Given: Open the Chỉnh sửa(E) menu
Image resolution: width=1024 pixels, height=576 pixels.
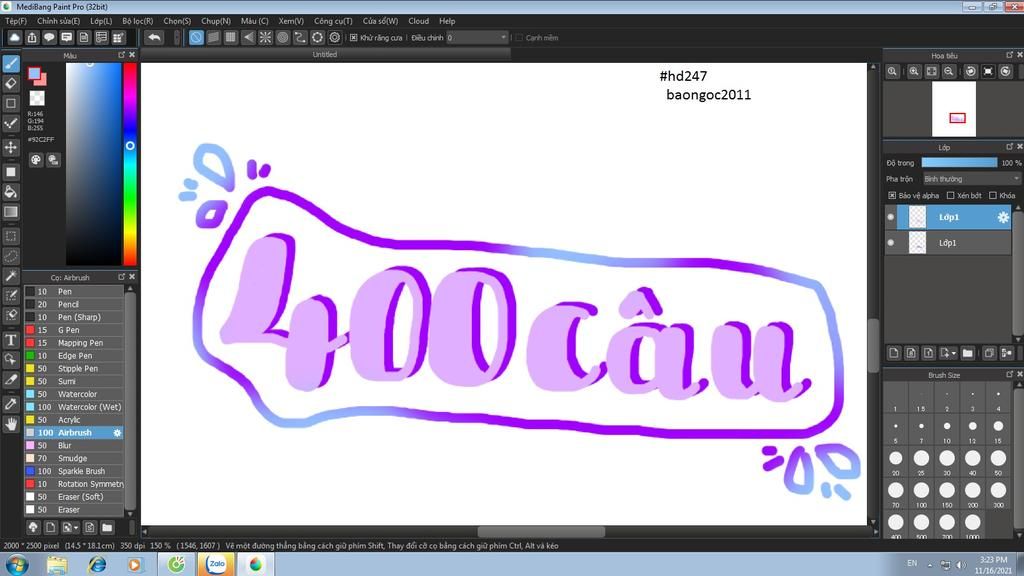Looking at the screenshot, I should point(58,21).
